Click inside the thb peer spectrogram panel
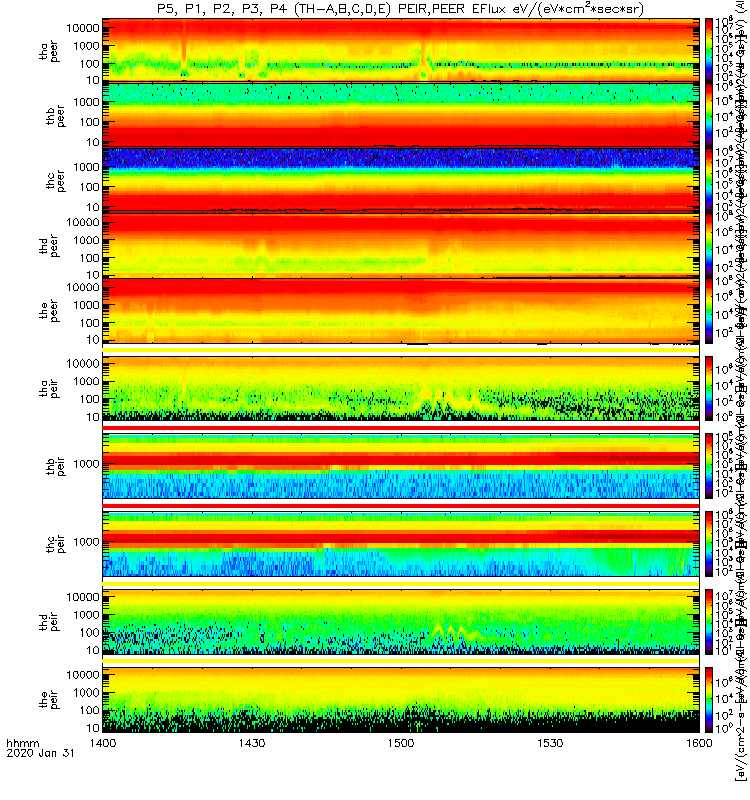The height and width of the screenshot is (800, 750). click(x=401, y=115)
